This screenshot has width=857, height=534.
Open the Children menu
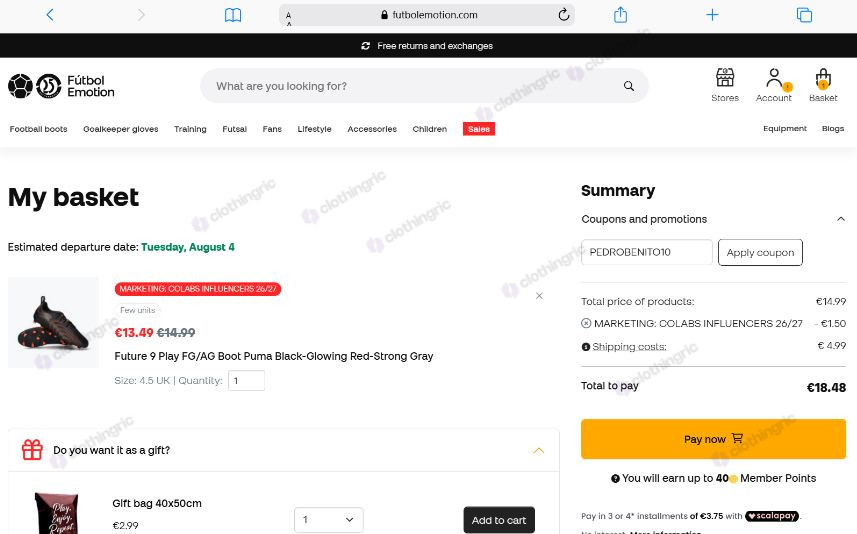(430, 129)
